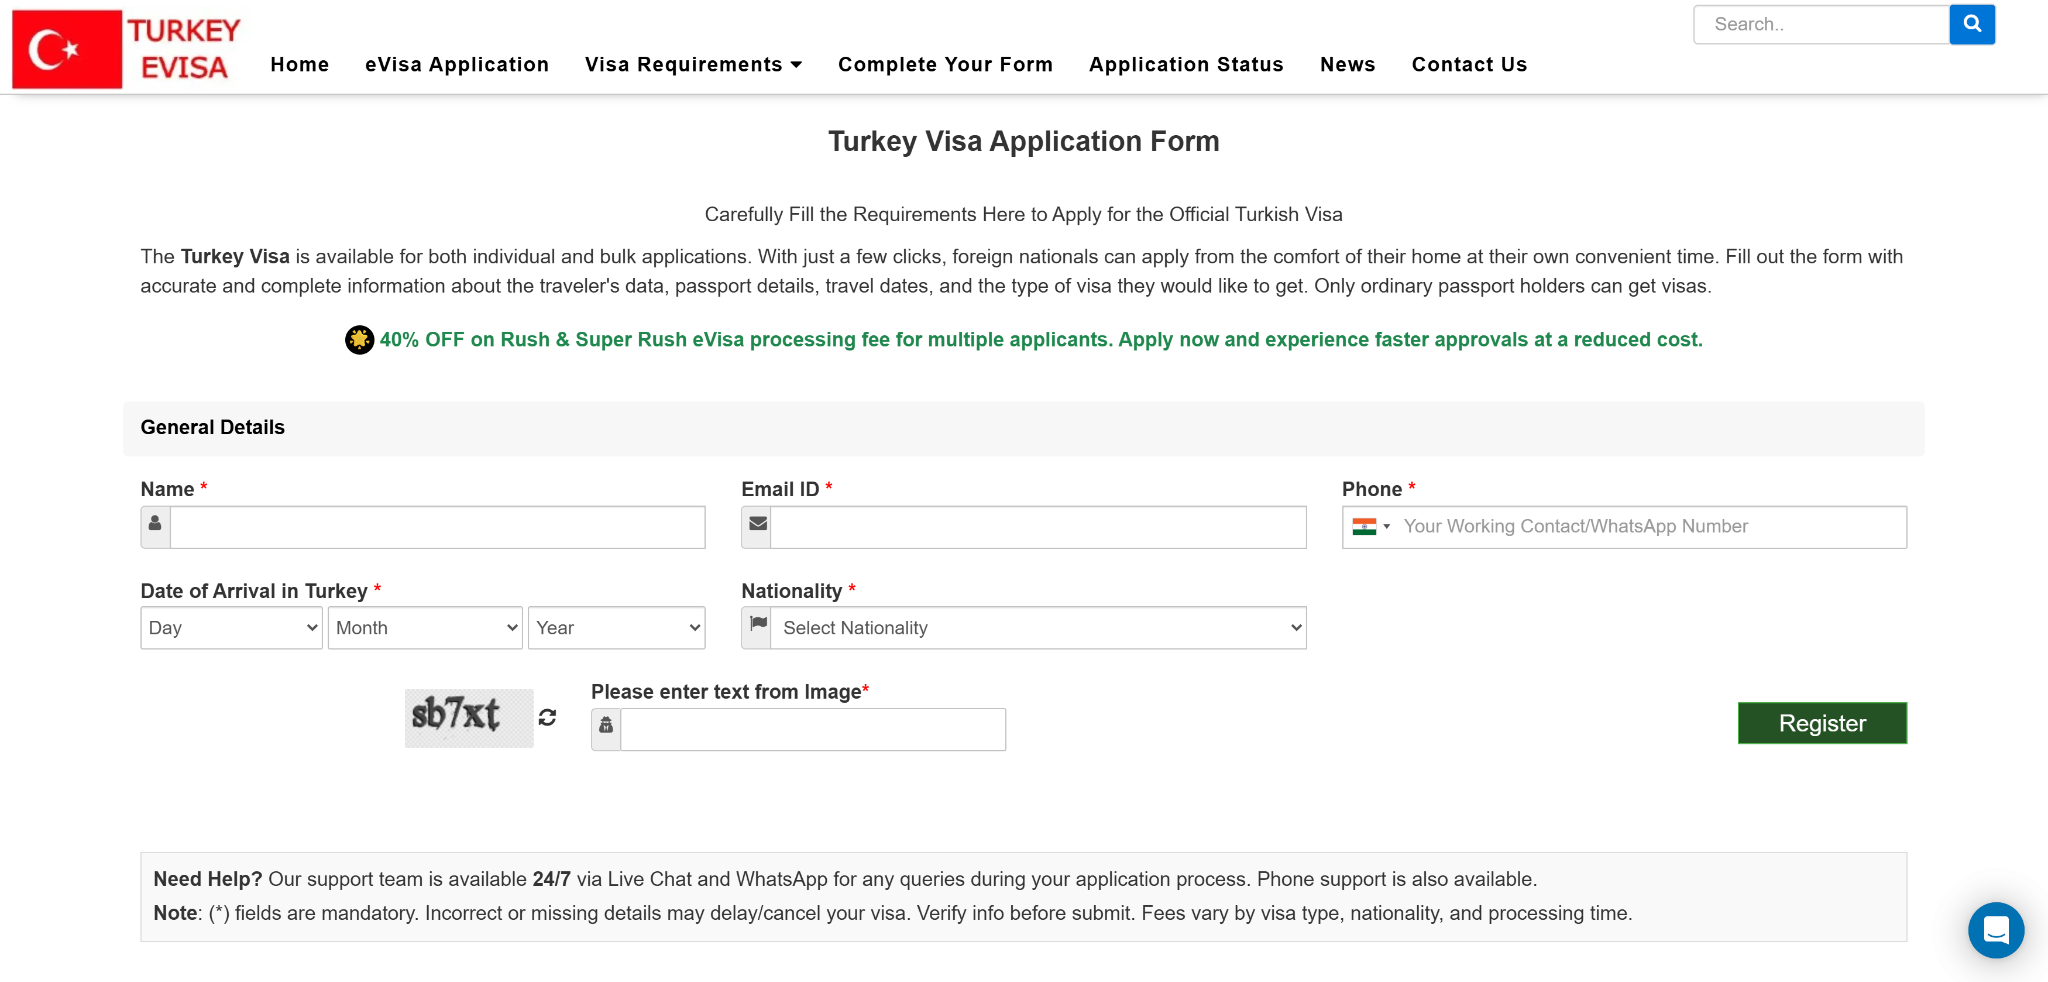2048x982 pixels.
Task: Click the 40% OFF Rush promotion link
Action: 1040,340
